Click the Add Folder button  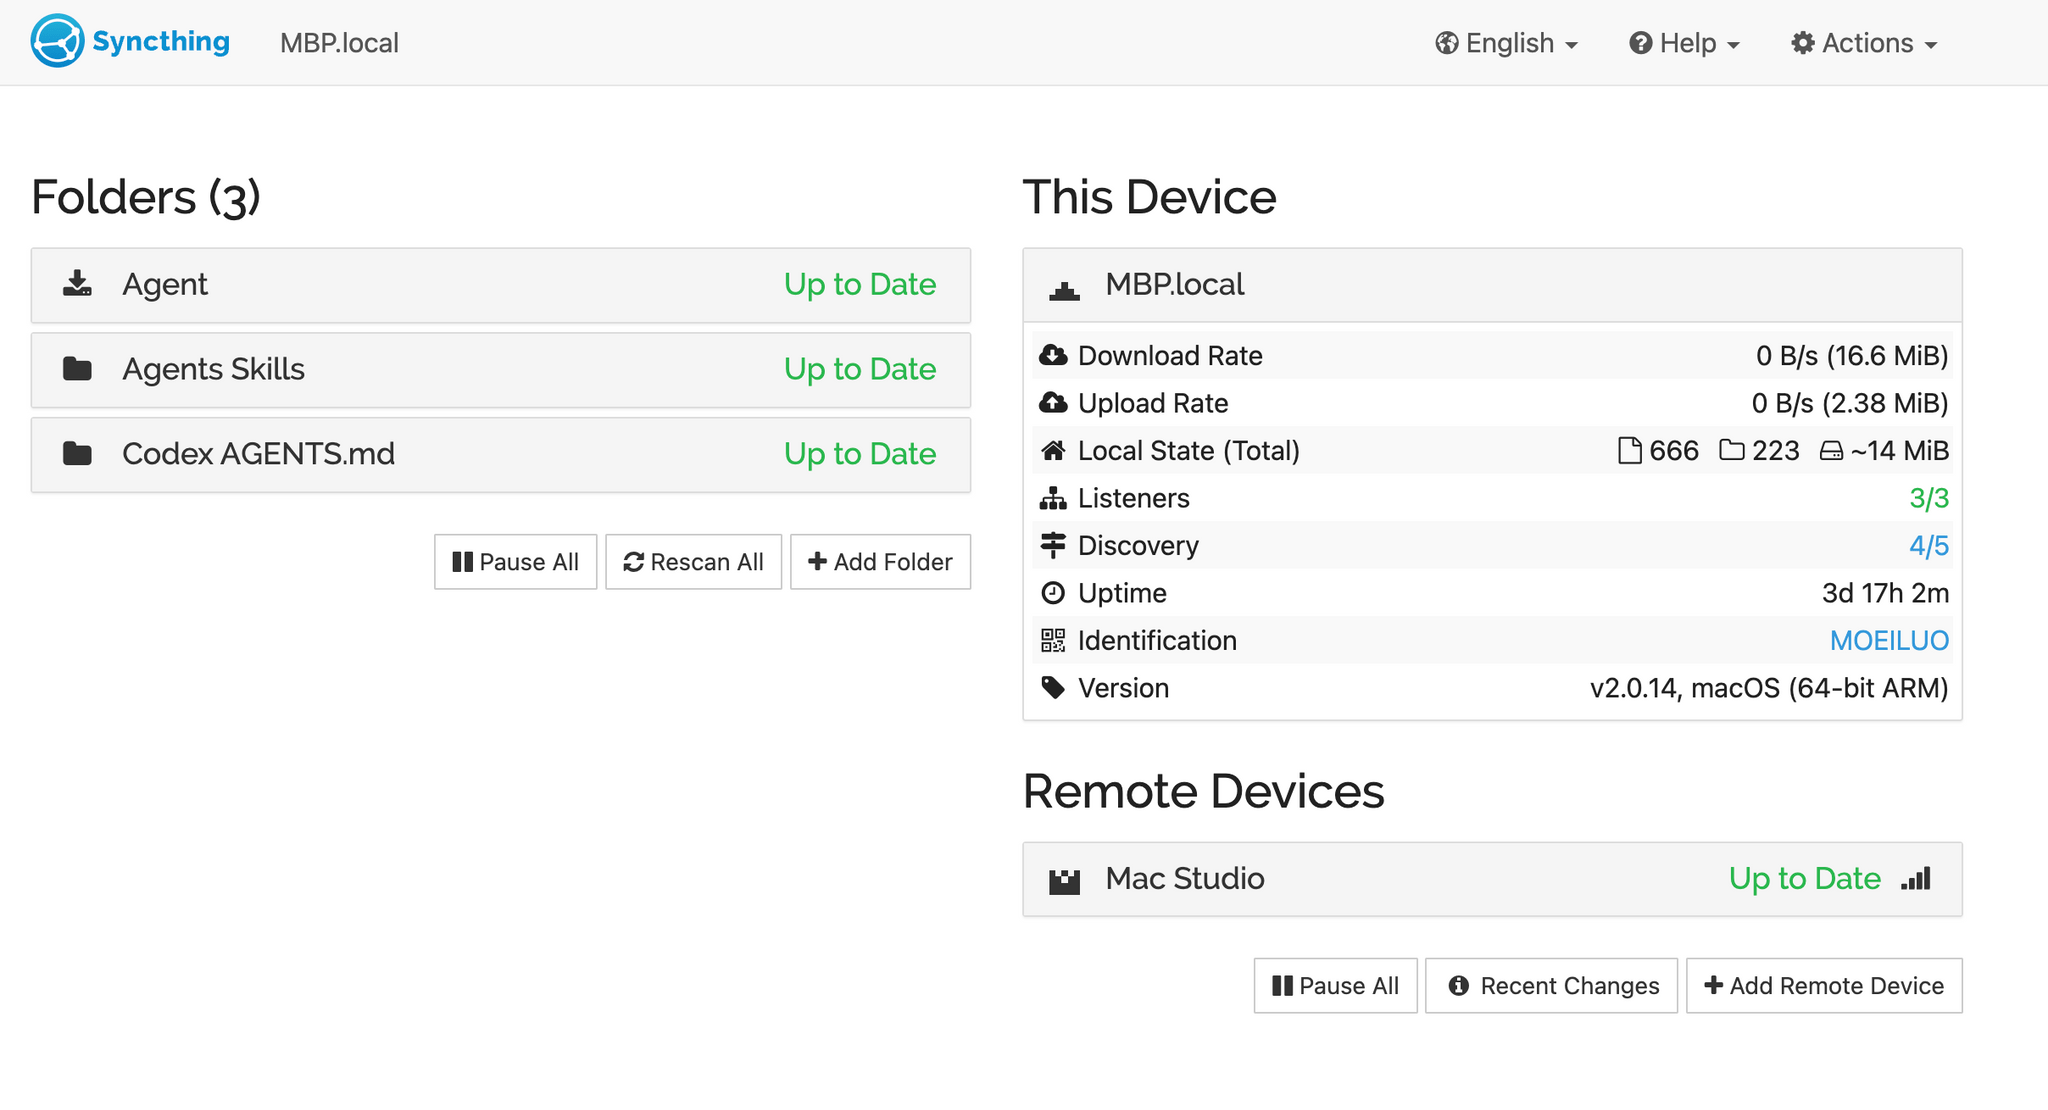click(x=880, y=562)
